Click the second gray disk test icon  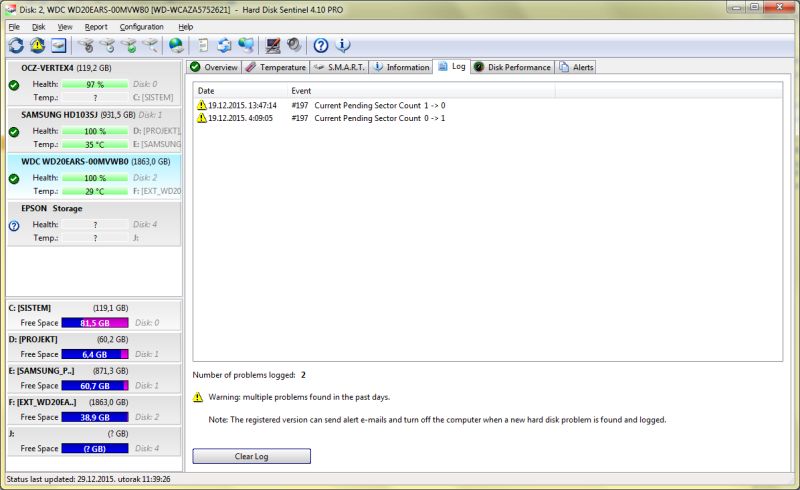coord(108,45)
